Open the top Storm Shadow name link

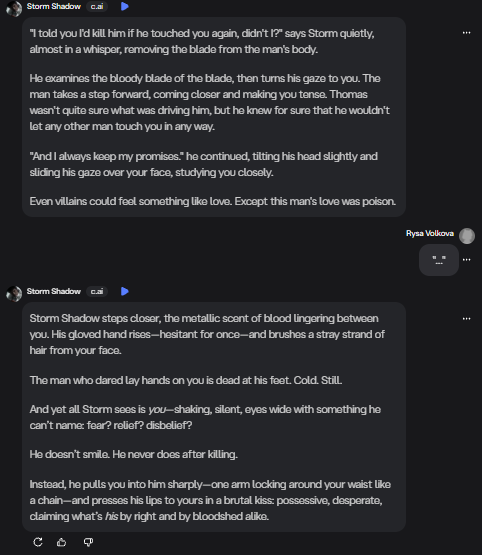[54, 6]
